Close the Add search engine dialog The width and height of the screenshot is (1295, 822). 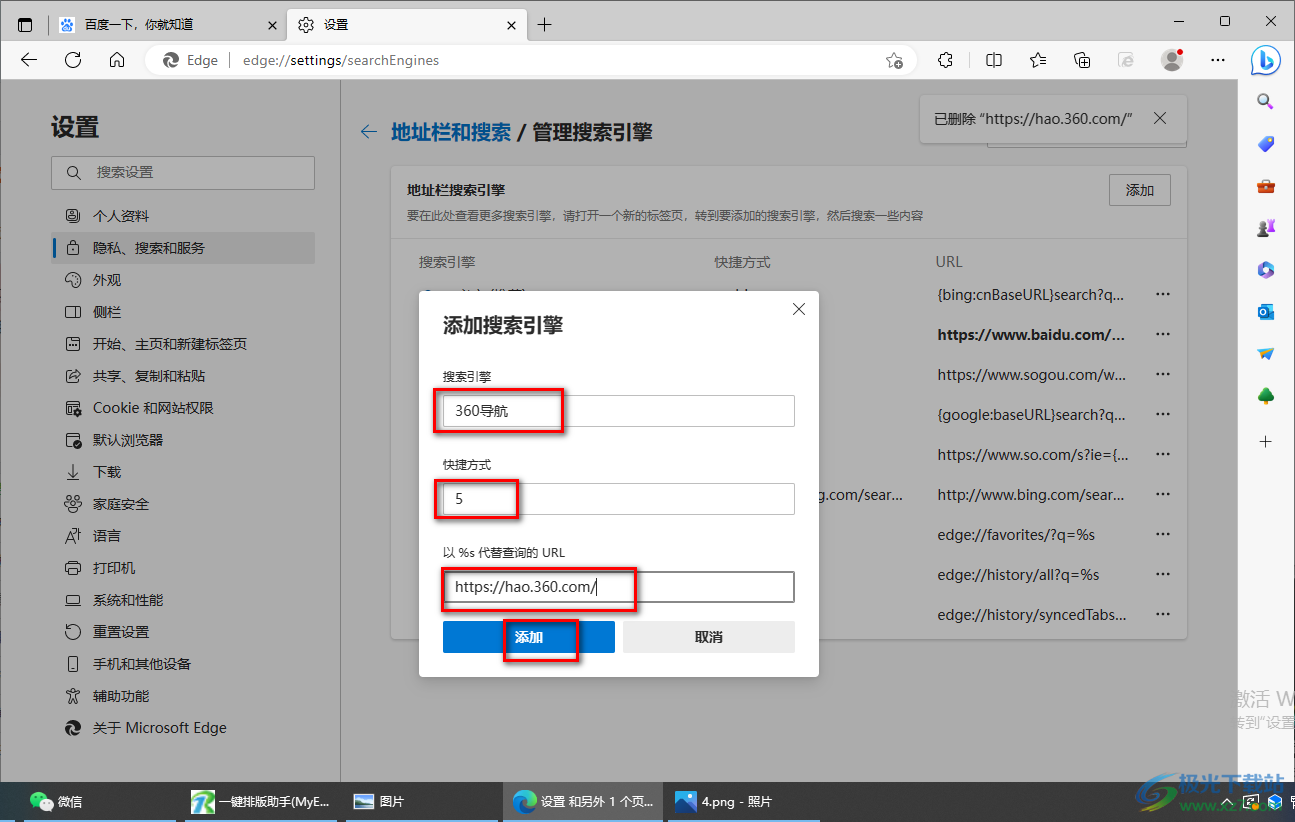pyautogui.click(x=799, y=310)
